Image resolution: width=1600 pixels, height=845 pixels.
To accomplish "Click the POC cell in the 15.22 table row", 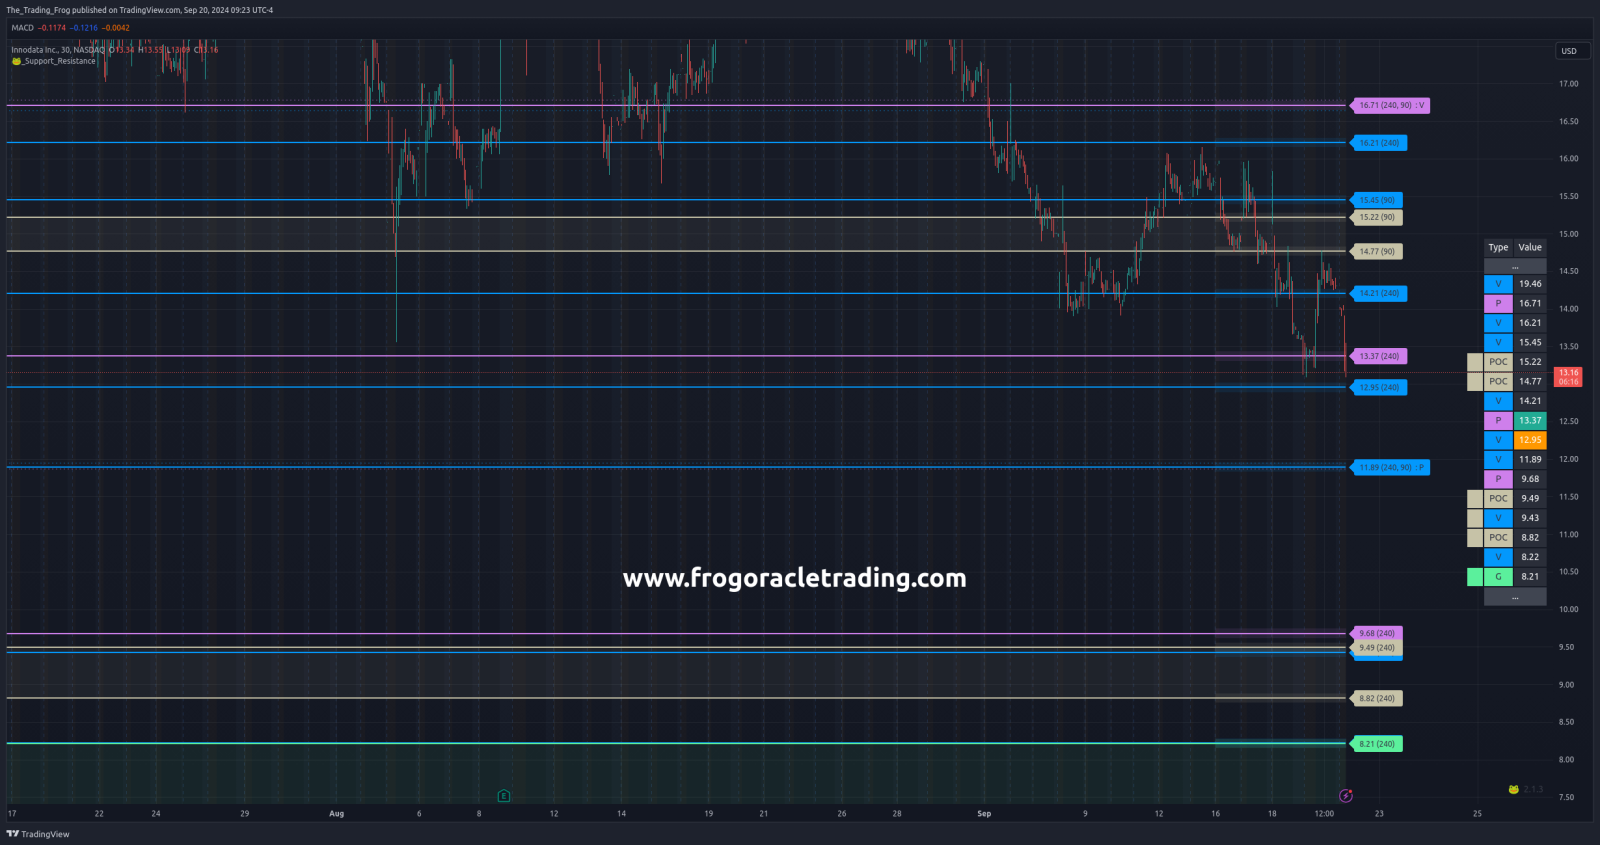I will click(x=1498, y=362).
